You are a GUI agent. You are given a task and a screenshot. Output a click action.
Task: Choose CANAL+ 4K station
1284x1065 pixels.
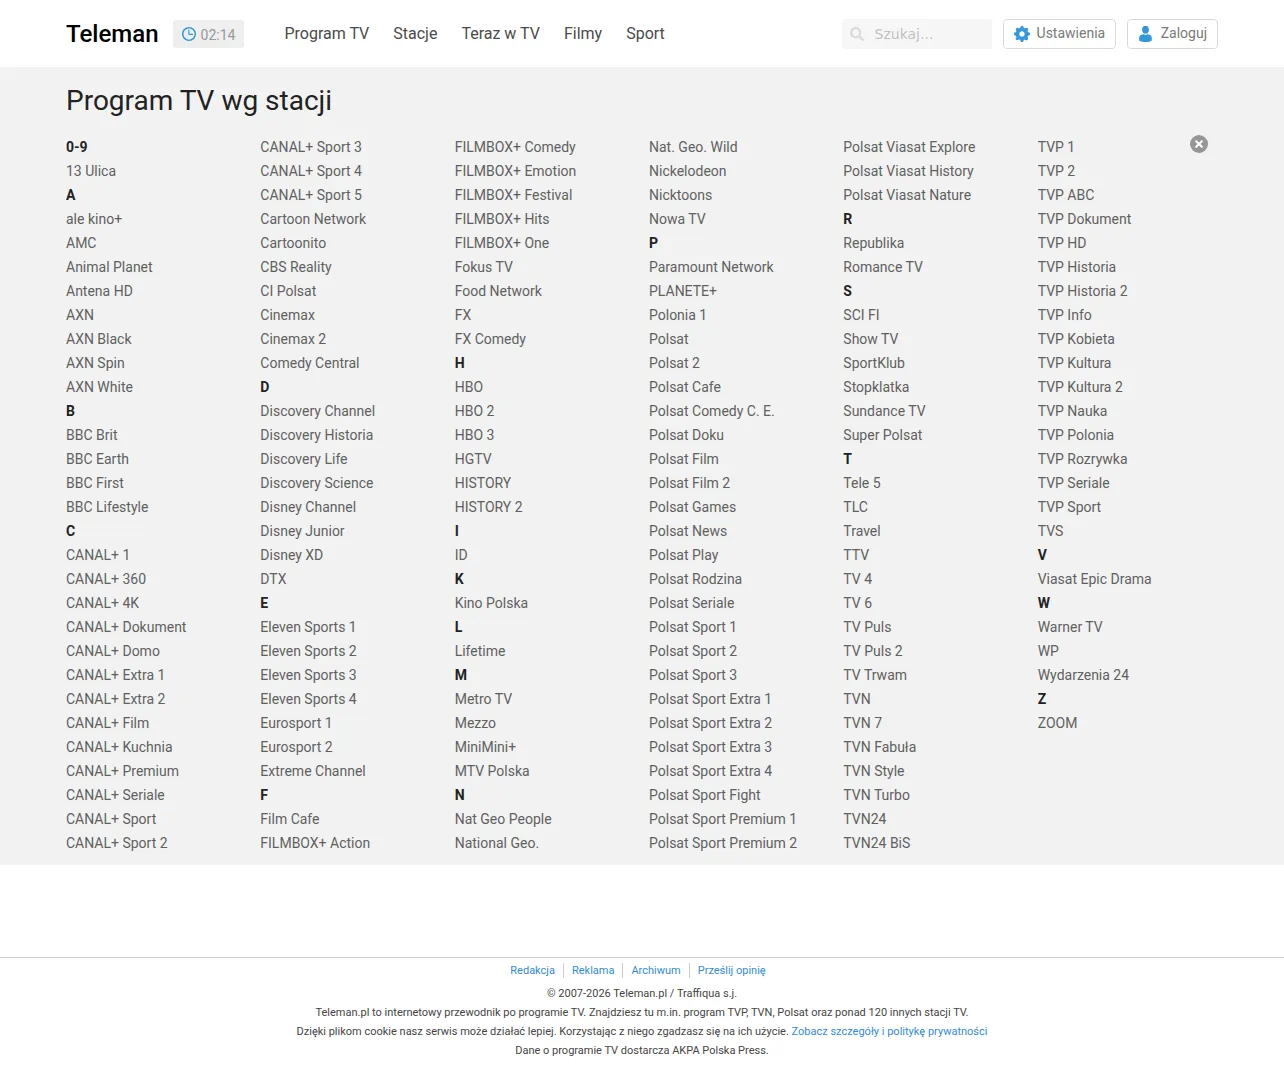(103, 603)
